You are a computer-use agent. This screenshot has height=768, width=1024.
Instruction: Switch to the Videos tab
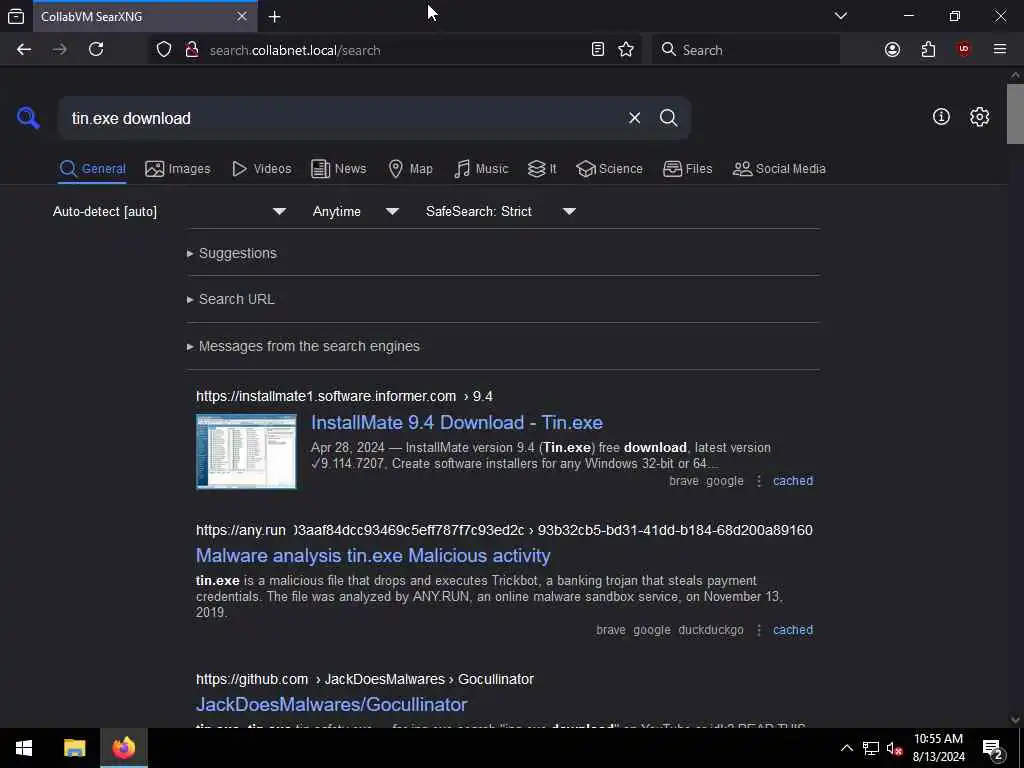(262, 169)
